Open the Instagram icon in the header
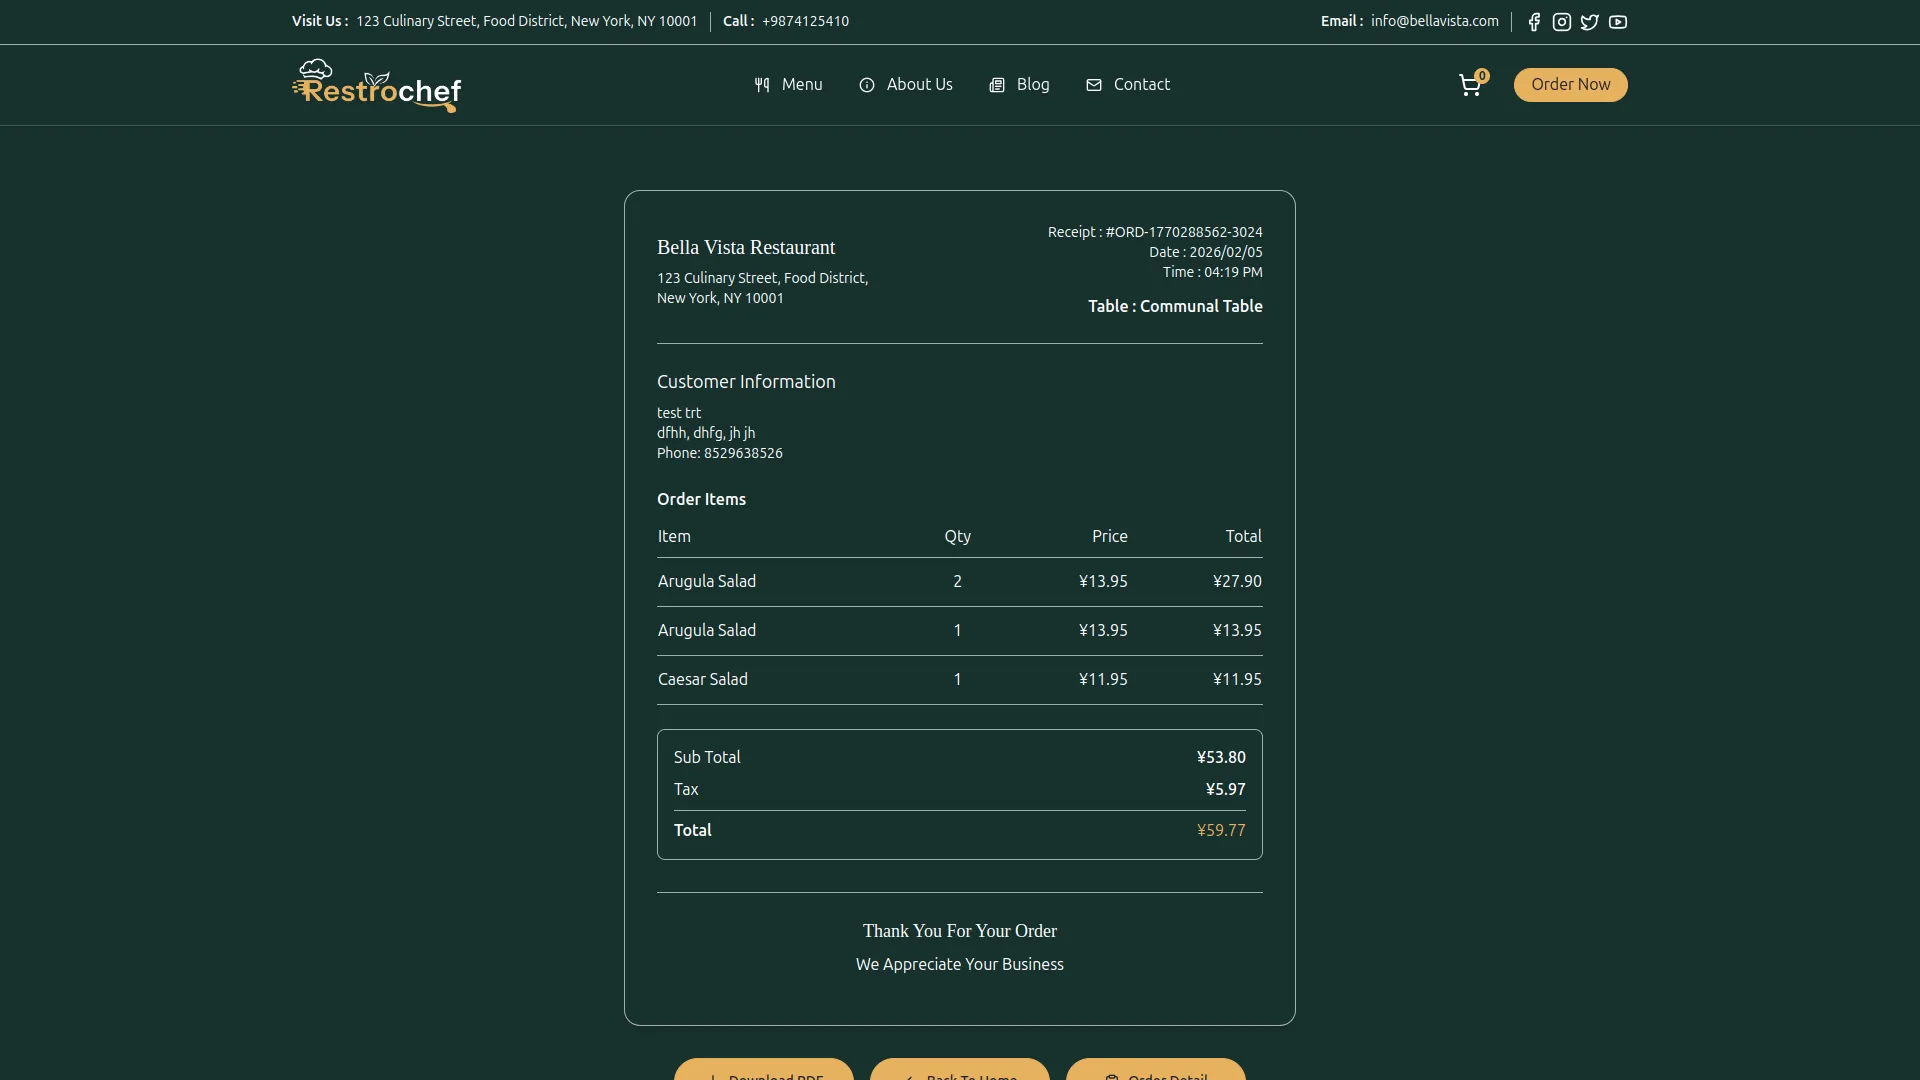 click(x=1561, y=21)
